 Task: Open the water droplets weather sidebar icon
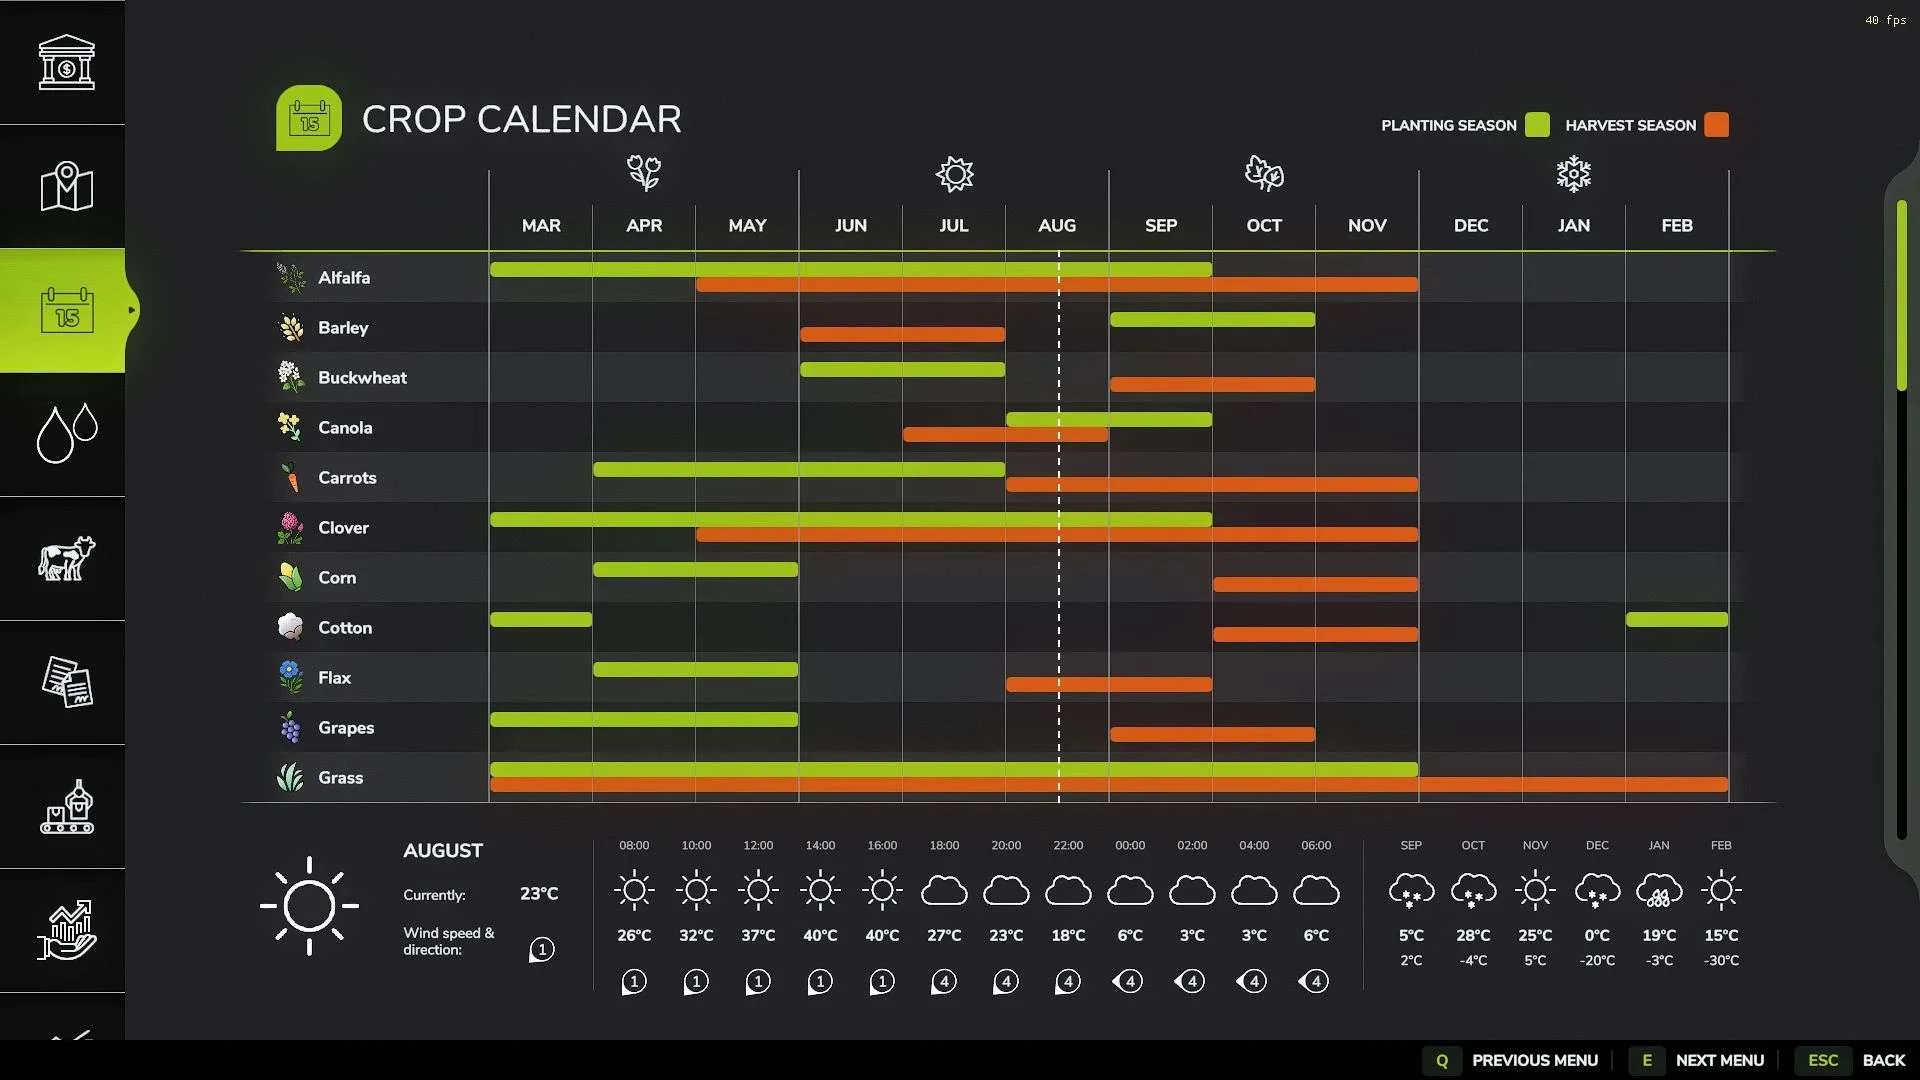pos(66,434)
